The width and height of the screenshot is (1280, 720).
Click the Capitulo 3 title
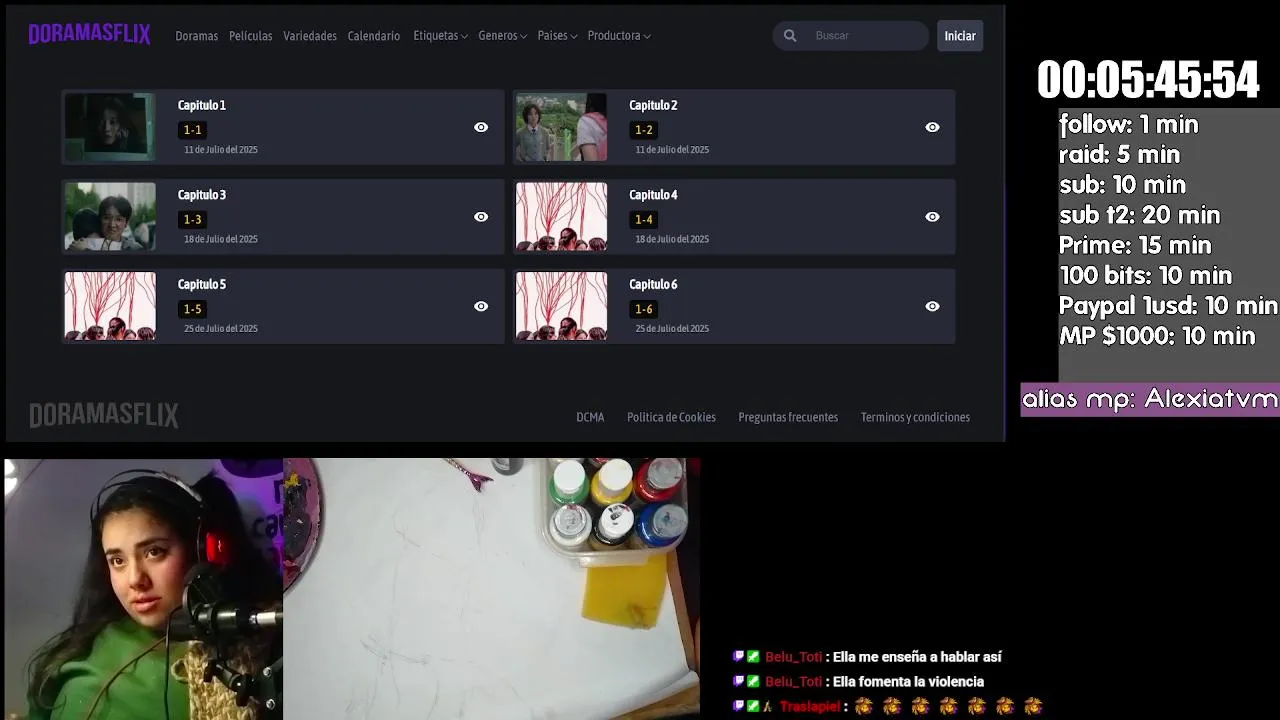pyautogui.click(x=202, y=195)
